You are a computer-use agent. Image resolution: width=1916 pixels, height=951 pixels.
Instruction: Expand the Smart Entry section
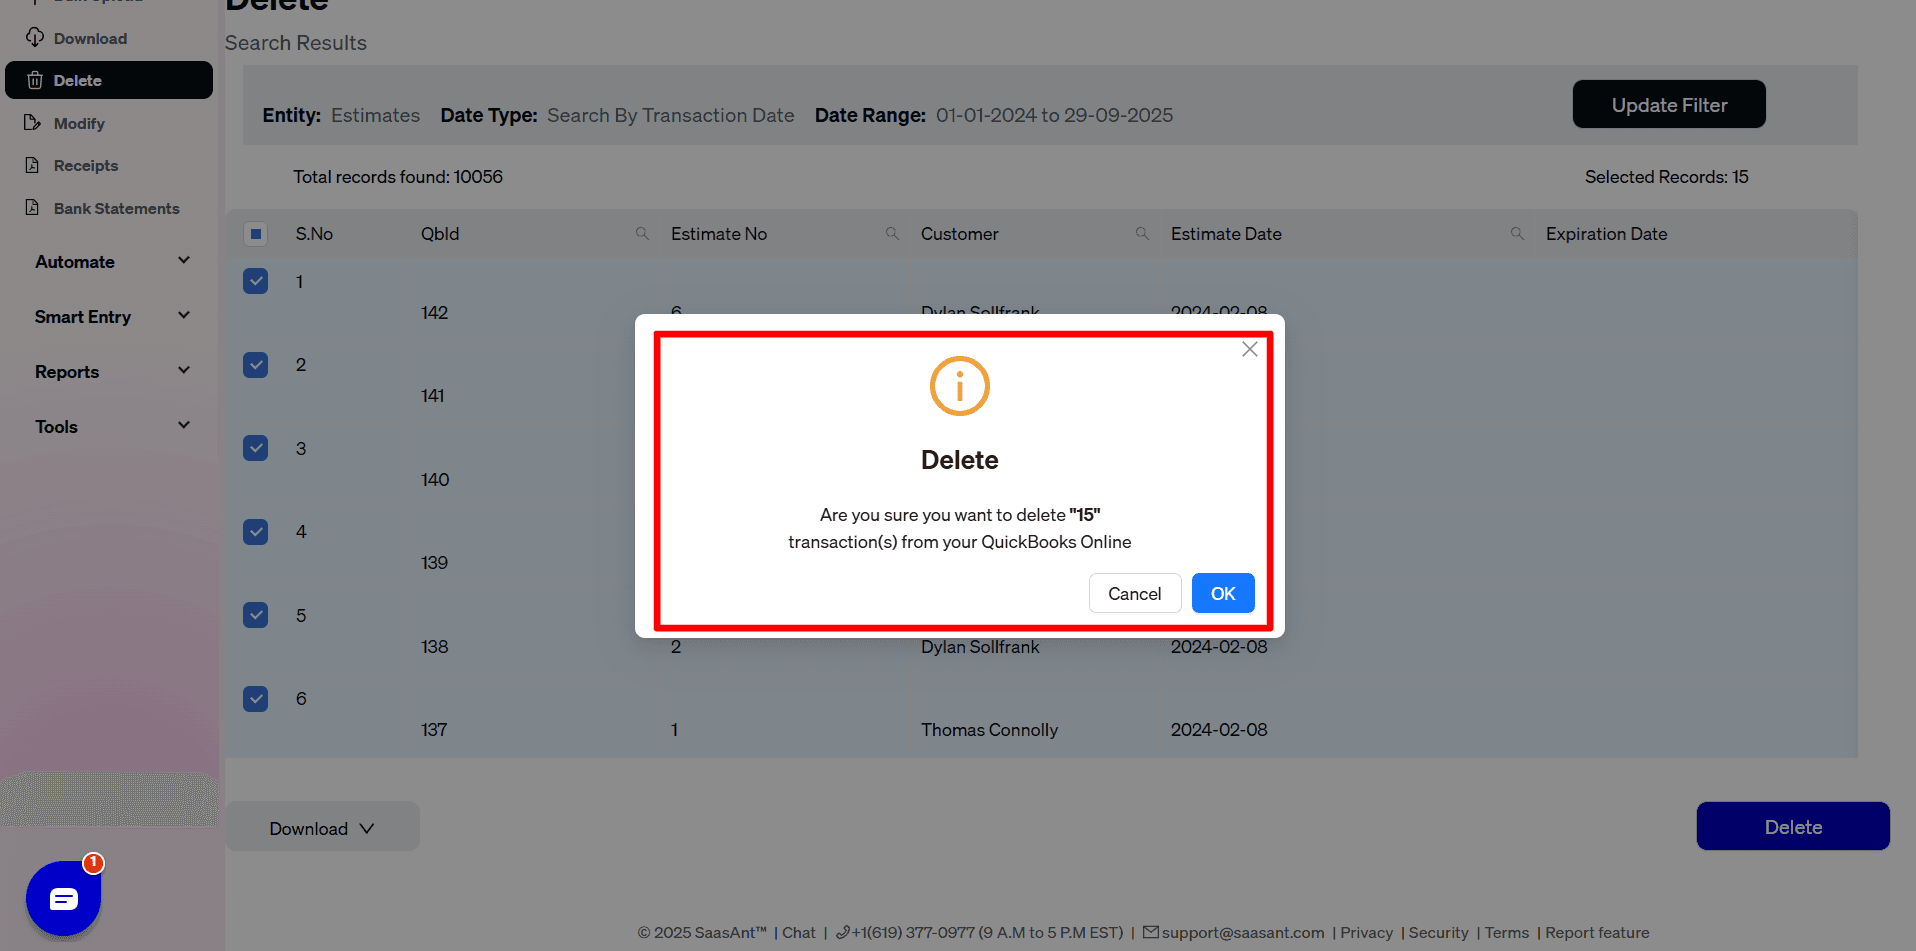(110, 316)
